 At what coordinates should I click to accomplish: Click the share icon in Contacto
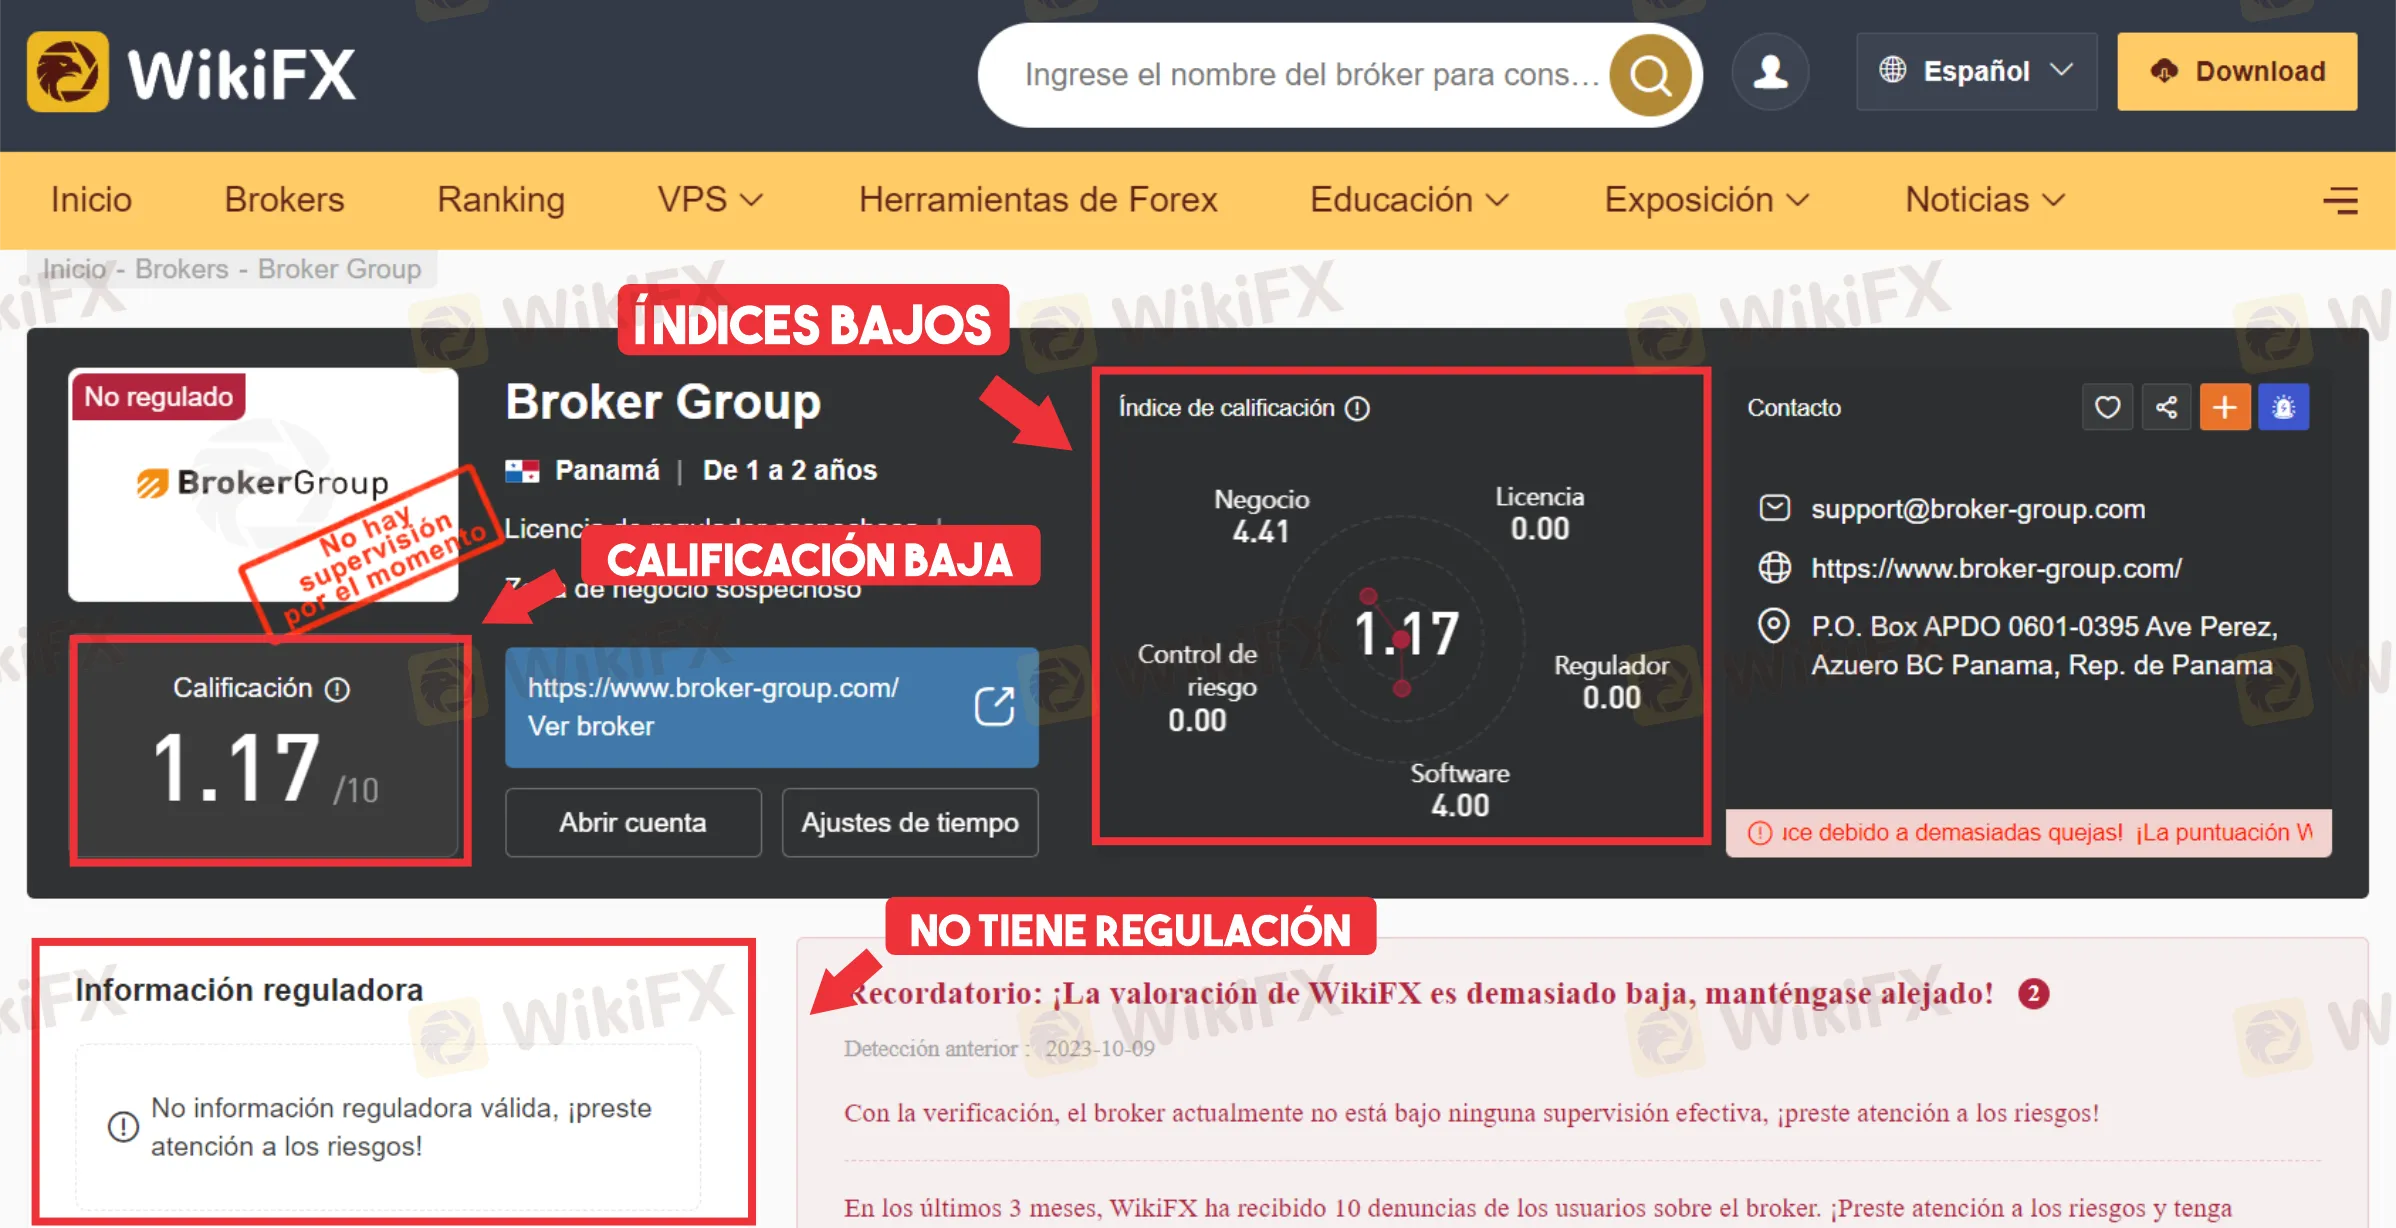pos(2166,407)
